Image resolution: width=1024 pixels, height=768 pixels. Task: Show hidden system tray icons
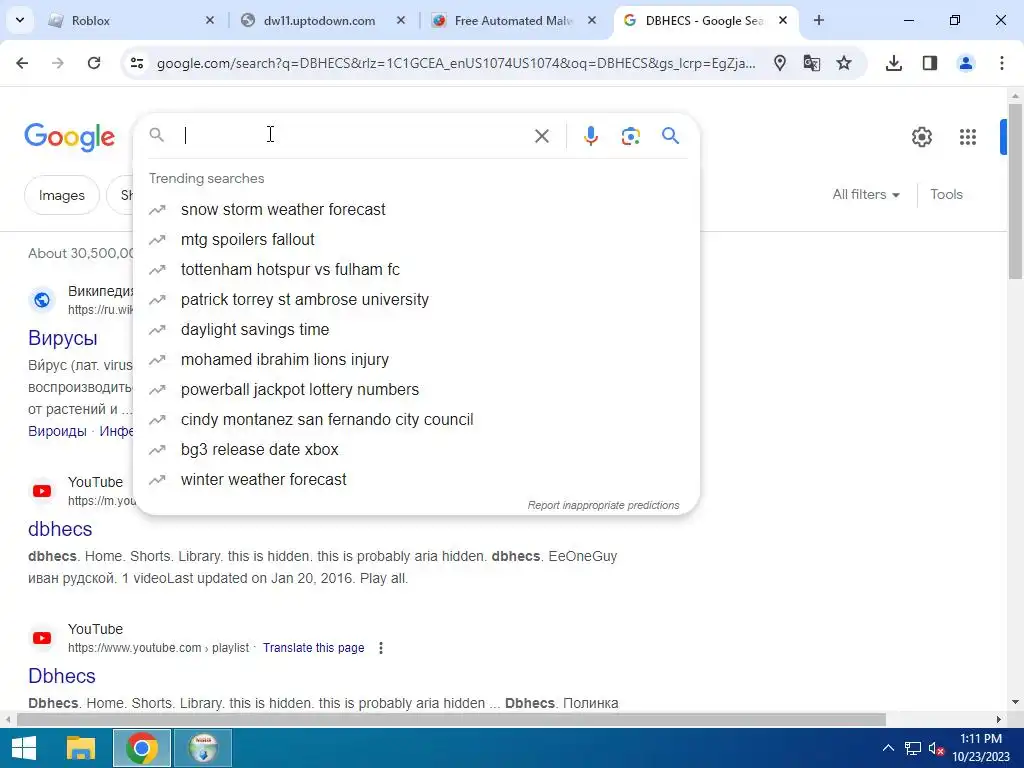coord(888,748)
